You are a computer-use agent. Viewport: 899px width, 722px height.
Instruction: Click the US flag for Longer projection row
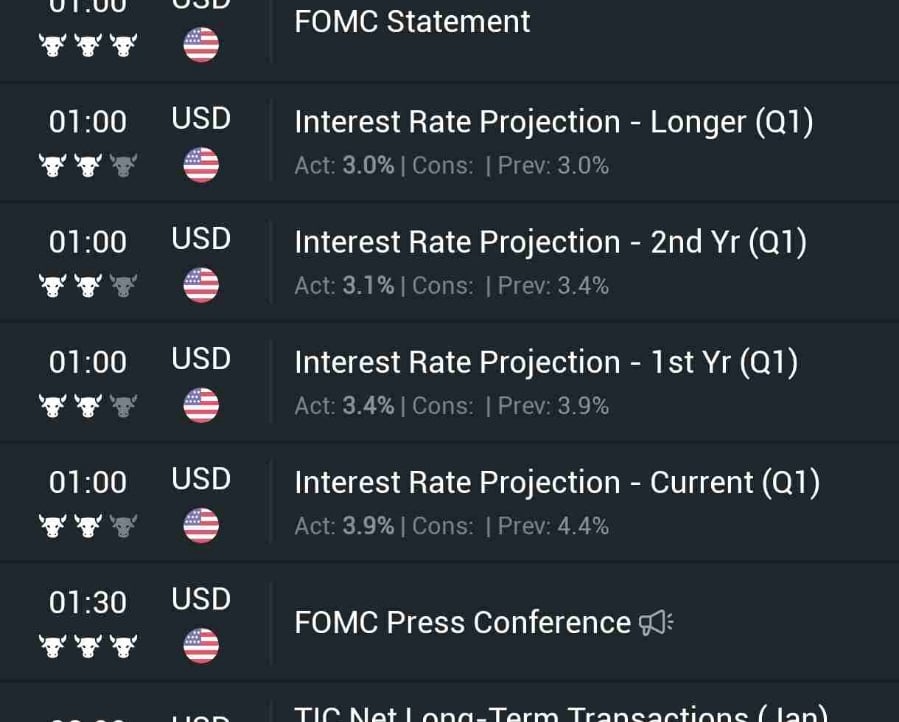[201, 165]
